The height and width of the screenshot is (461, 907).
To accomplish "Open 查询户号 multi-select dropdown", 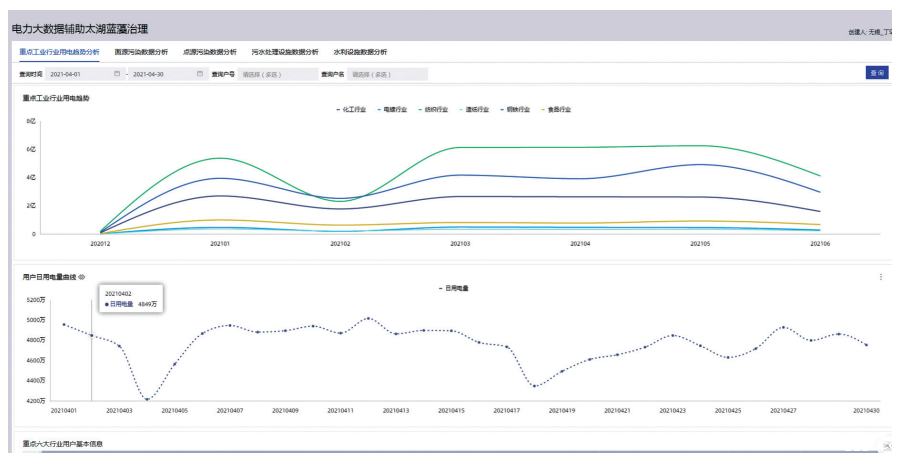I will 274,74.
